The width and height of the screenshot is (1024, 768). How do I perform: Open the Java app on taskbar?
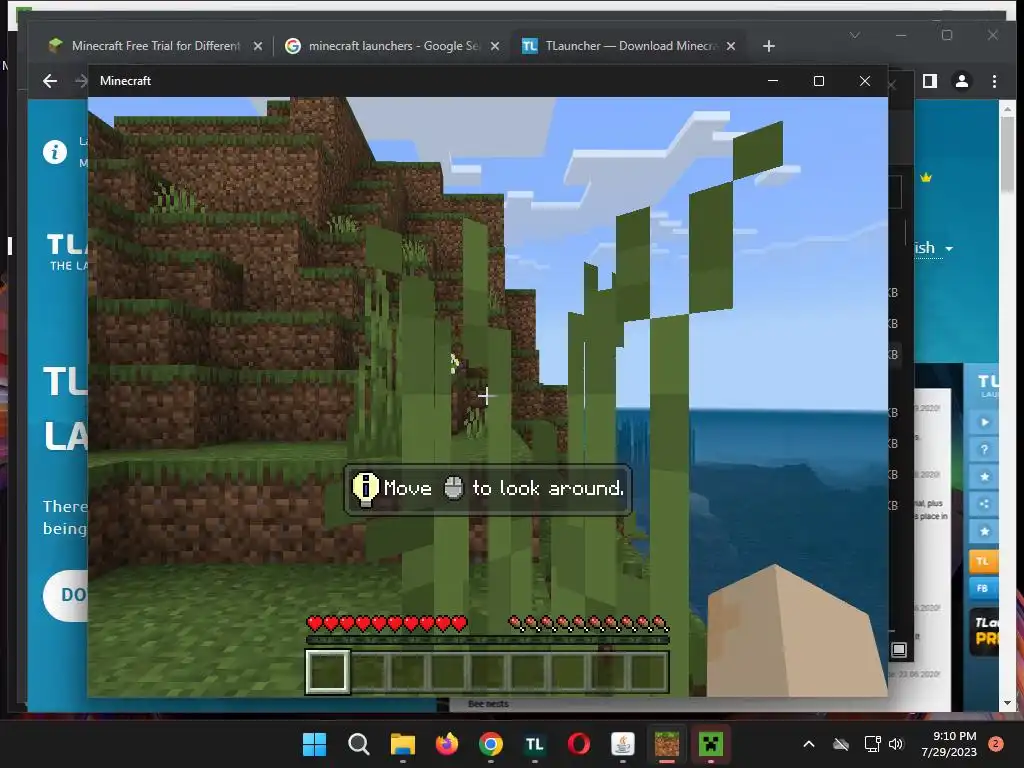(622, 744)
